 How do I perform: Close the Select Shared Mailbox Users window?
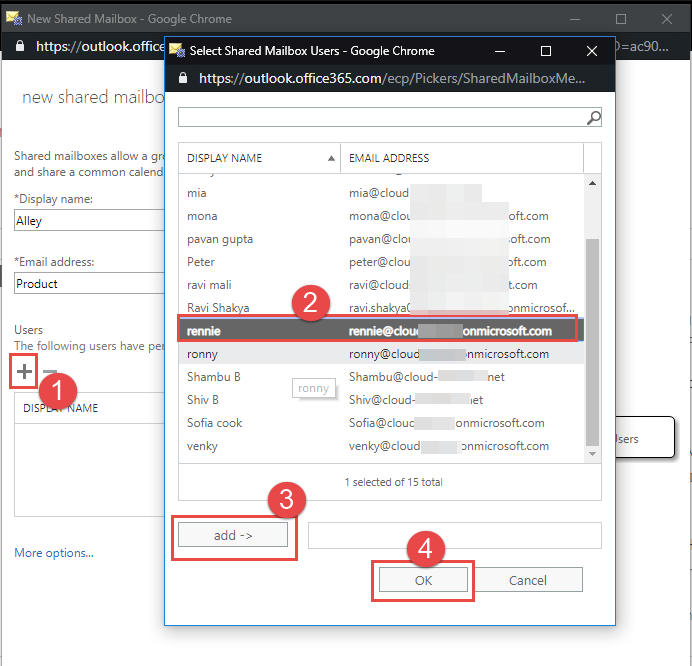(x=592, y=51)
